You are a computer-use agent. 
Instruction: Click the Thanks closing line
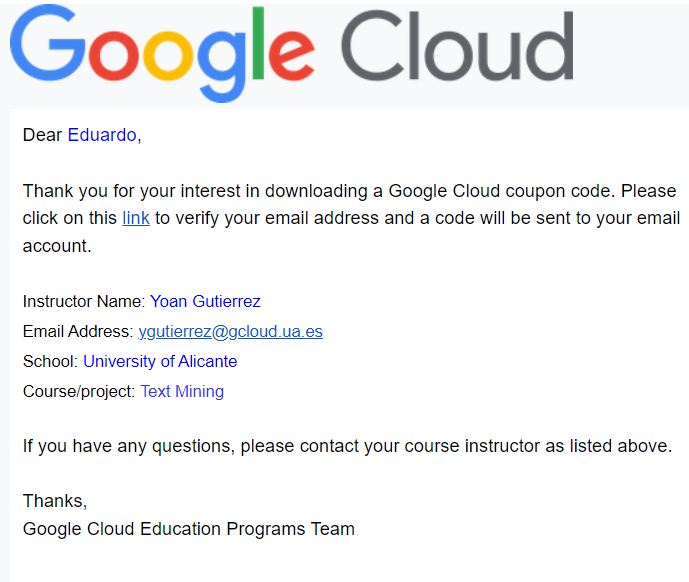point(55,501)
